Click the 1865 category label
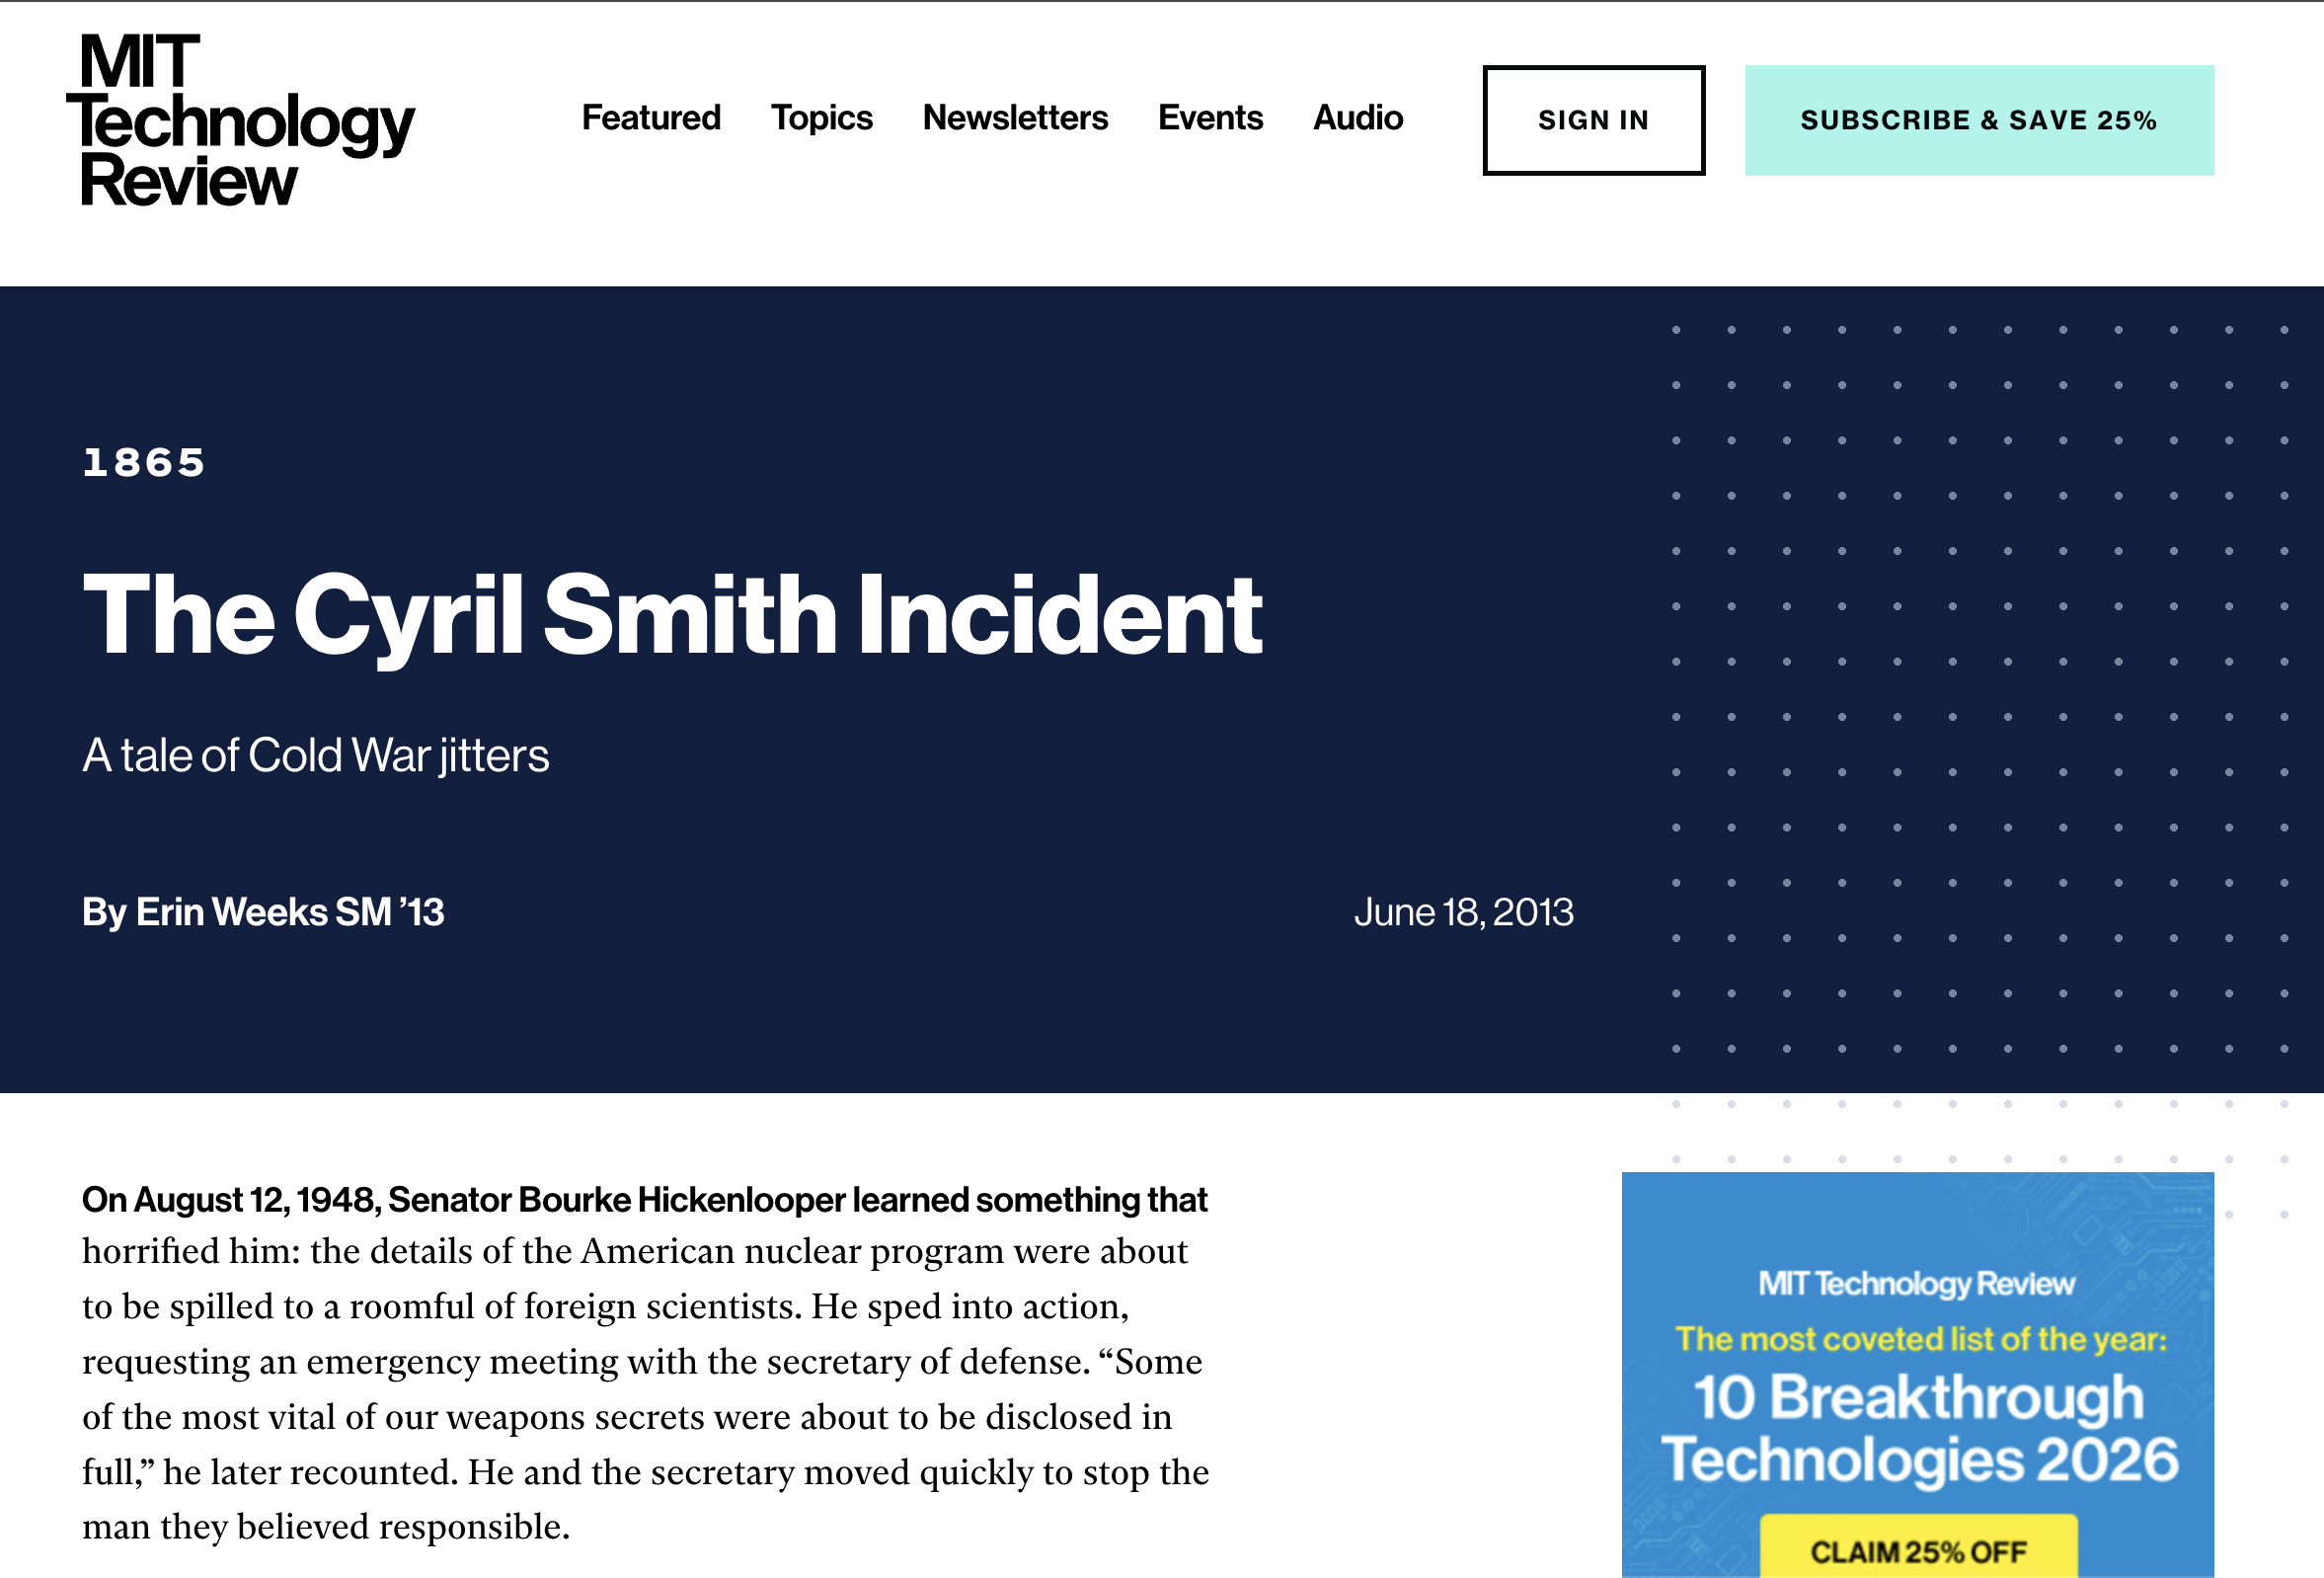2324x1578 pixels. click(x=144, y=463)
